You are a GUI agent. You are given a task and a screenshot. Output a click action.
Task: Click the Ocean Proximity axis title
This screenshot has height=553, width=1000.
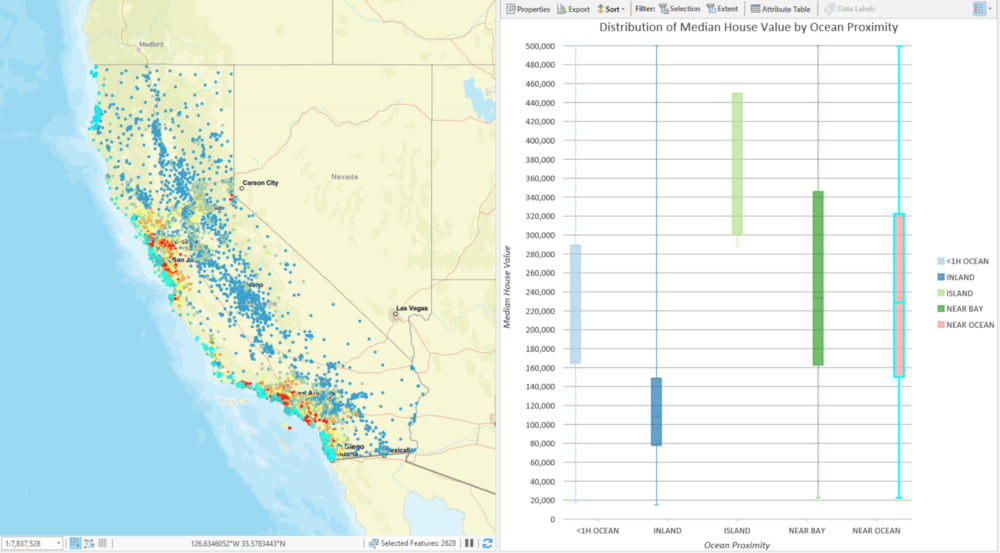click(x=737, y=545)
